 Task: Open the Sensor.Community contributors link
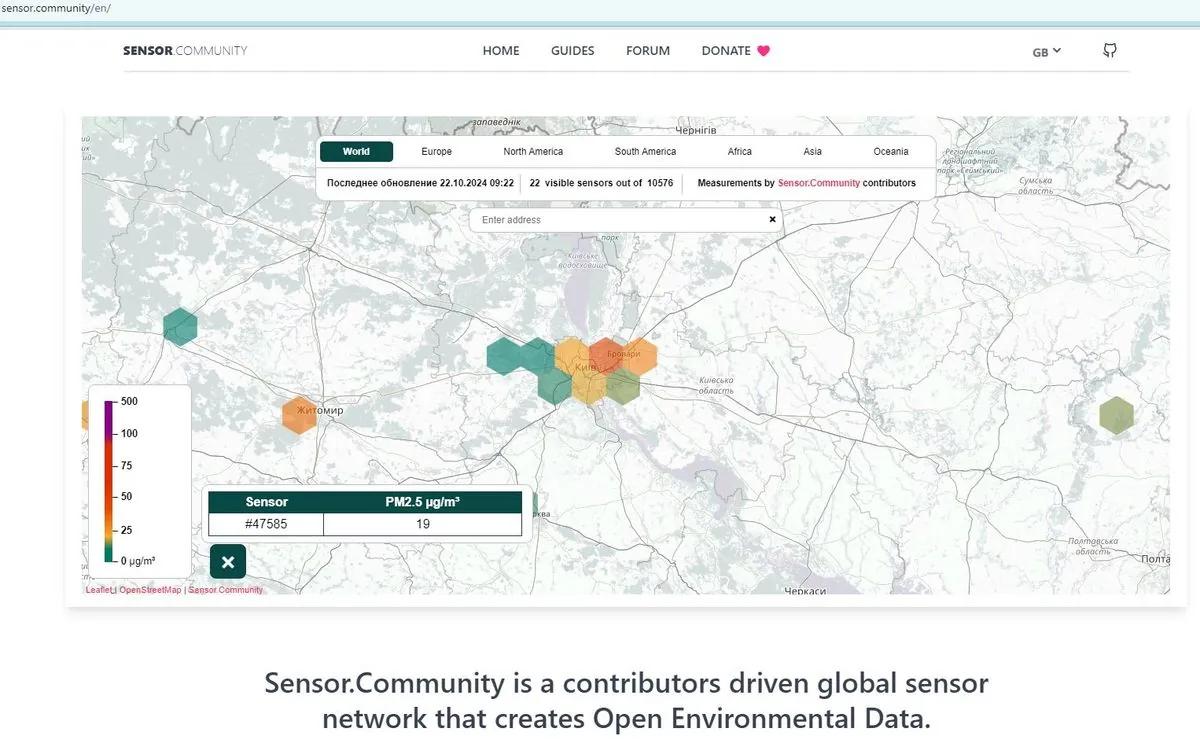point(818,183)
